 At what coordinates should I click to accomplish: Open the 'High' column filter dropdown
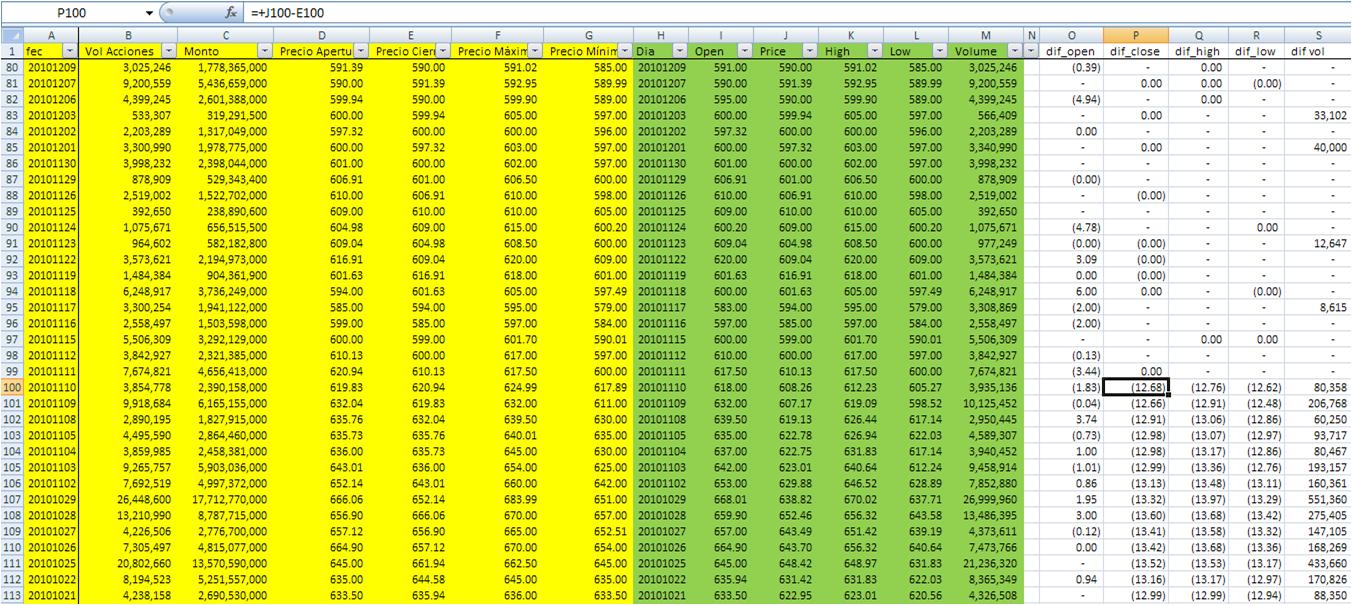pos(875,50)
